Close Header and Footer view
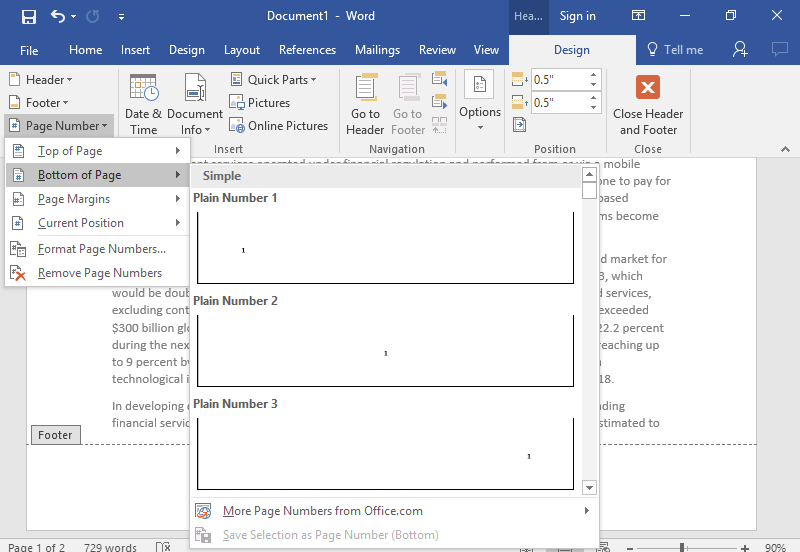Screen dimensions: 800x552 [x=648, y=104]
